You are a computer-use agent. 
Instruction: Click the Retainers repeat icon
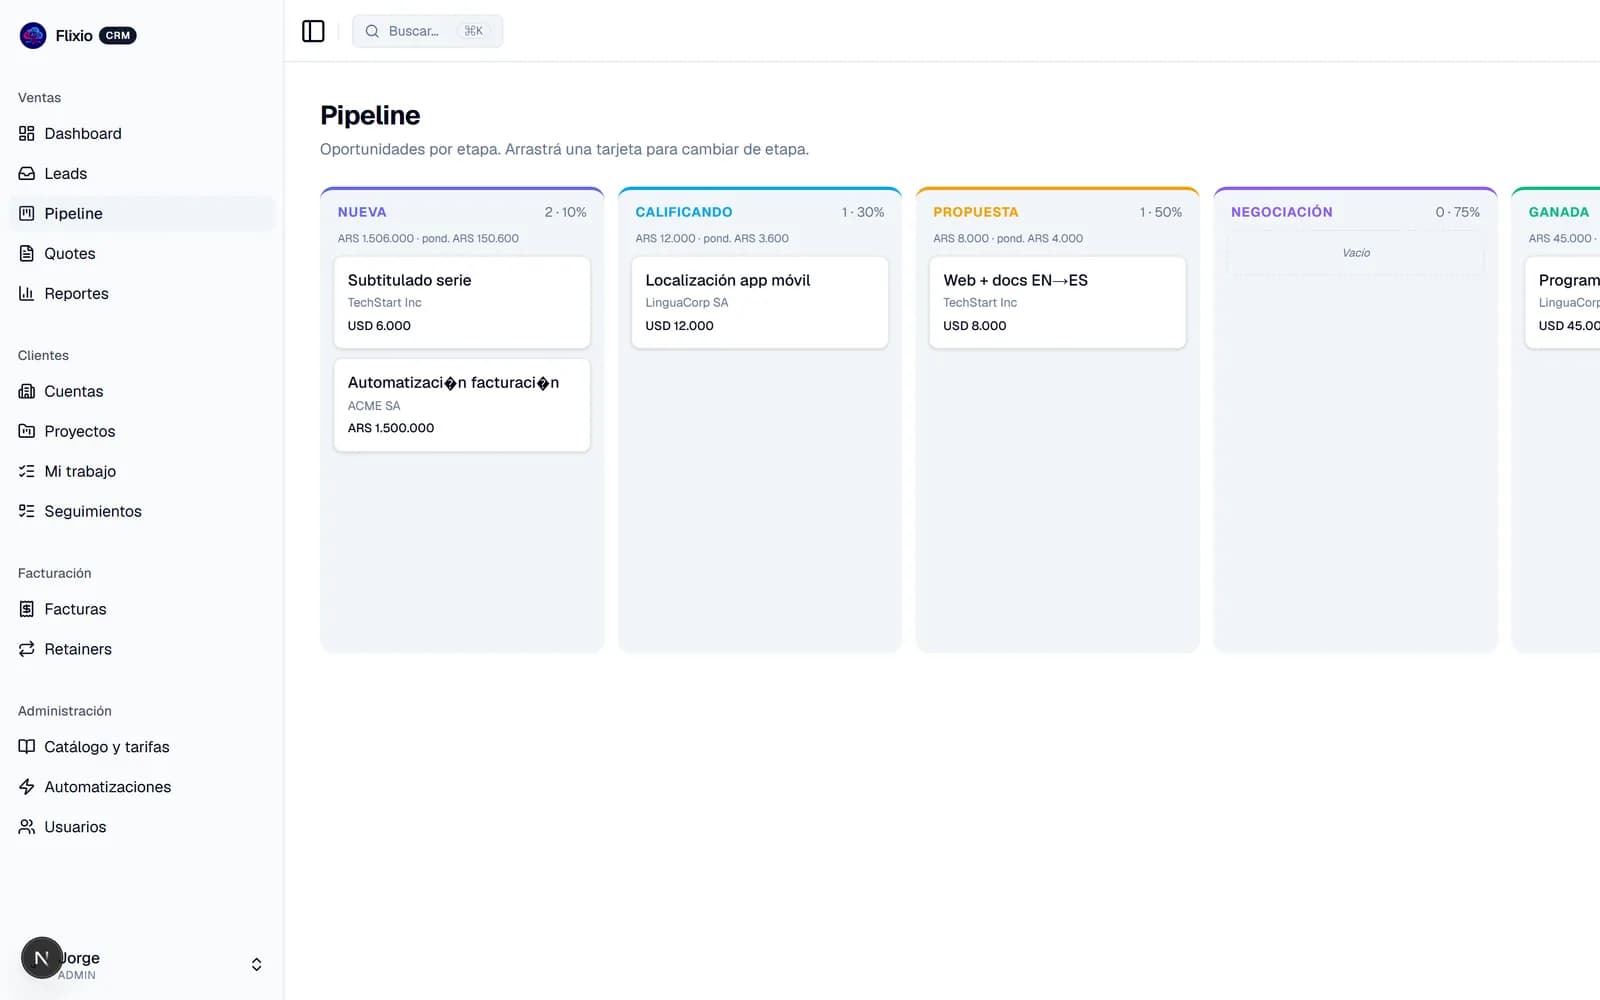27,649
